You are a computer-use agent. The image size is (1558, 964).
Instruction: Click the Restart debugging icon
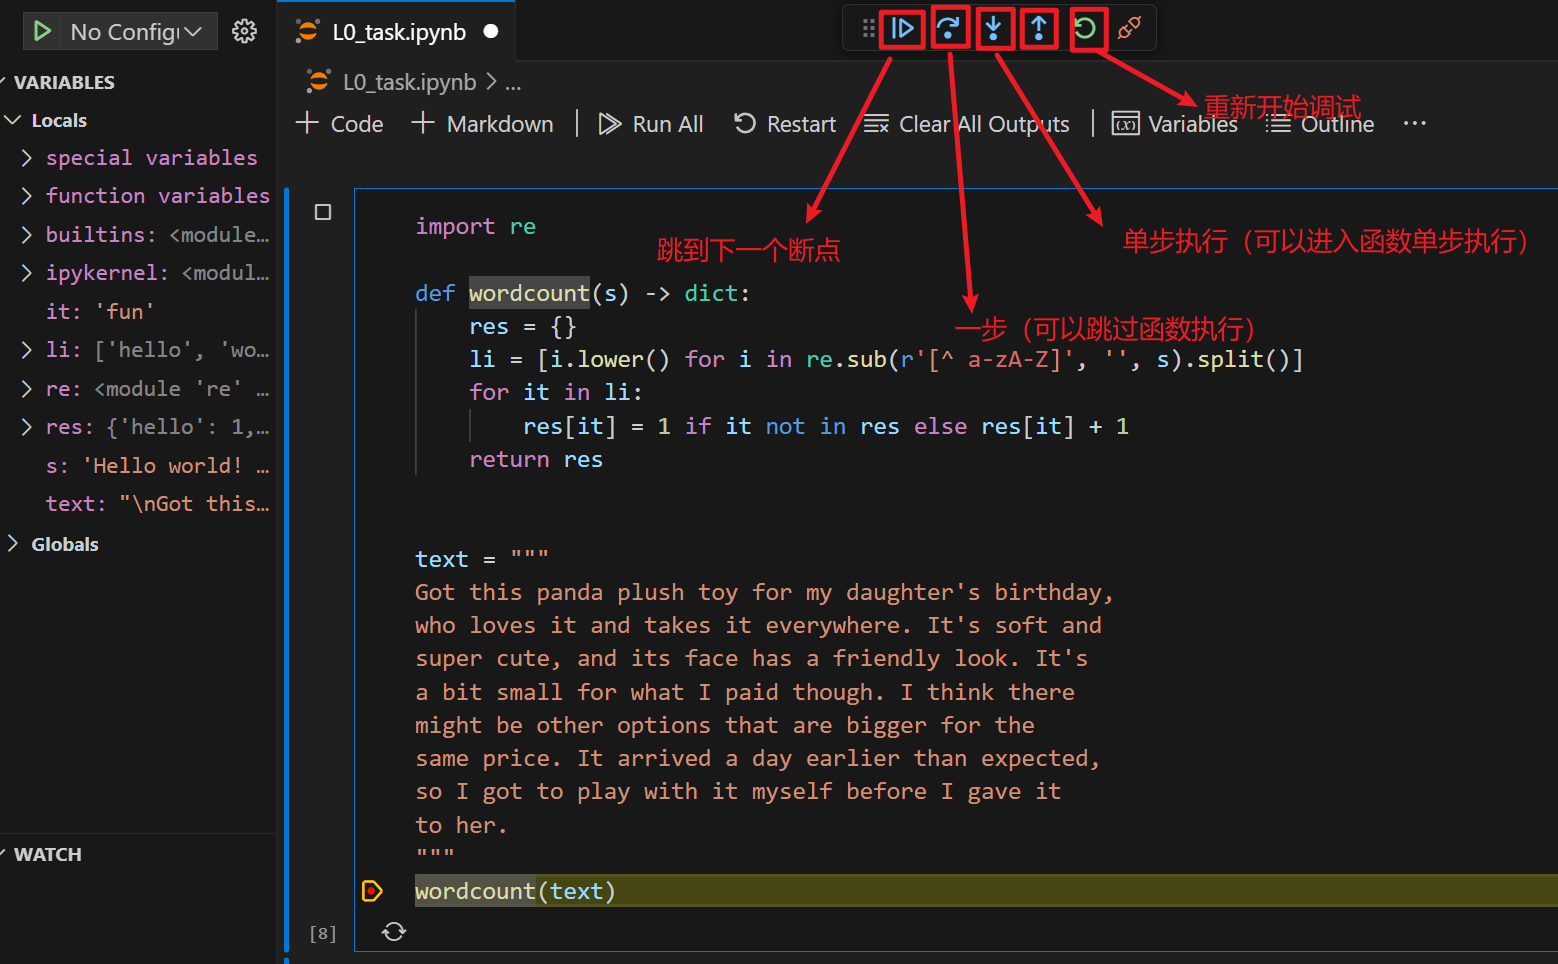click(1085, 29)
